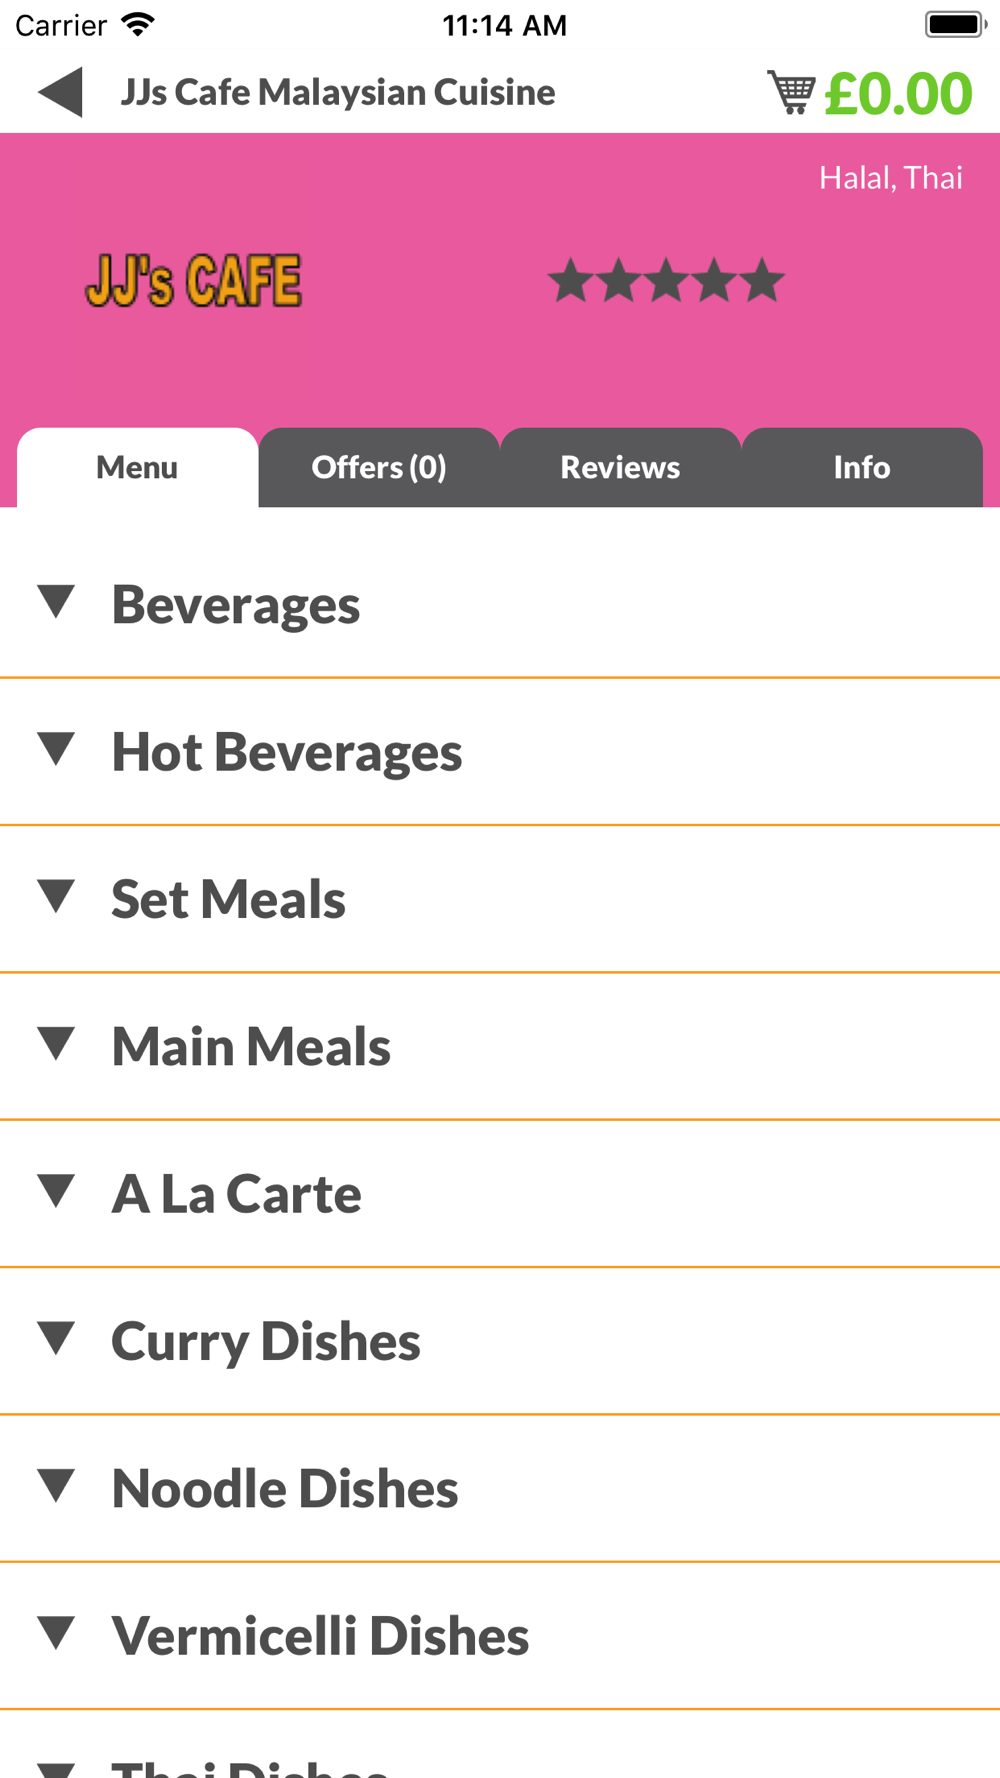Select the Menu tab
The height and width of the screenshot is (1778, 1000).
(137, 467)
